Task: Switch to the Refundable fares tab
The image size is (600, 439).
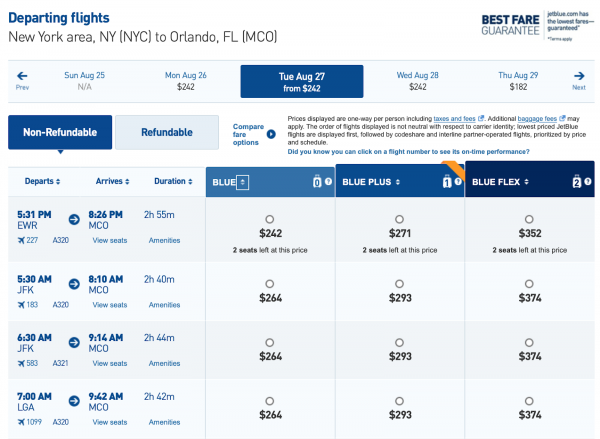Action: tap(166, 132)
